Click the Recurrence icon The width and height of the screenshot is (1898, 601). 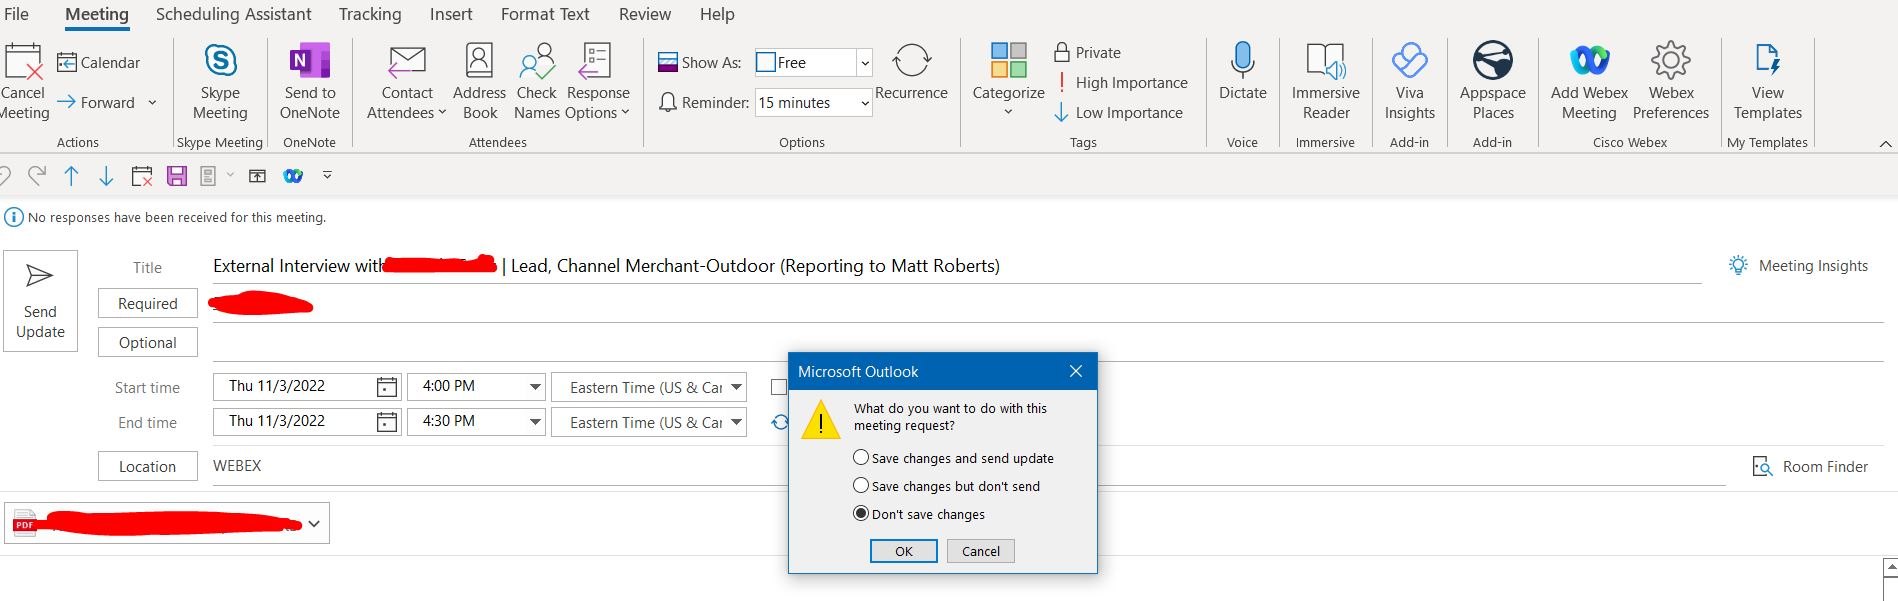click(x=911, y=62)
